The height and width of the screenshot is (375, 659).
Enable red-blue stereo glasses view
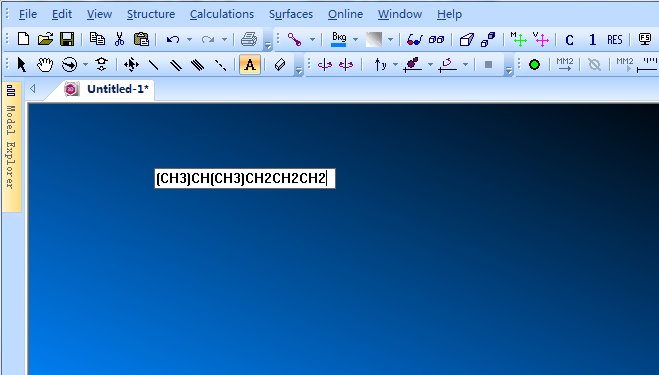tap(414, 40)
